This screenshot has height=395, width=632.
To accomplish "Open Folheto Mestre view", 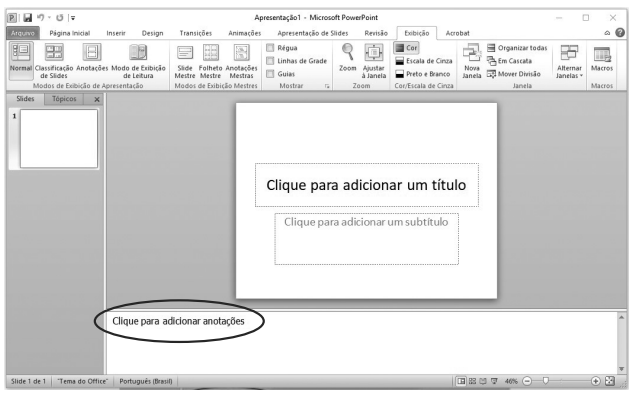I will [x=210, y=61].
